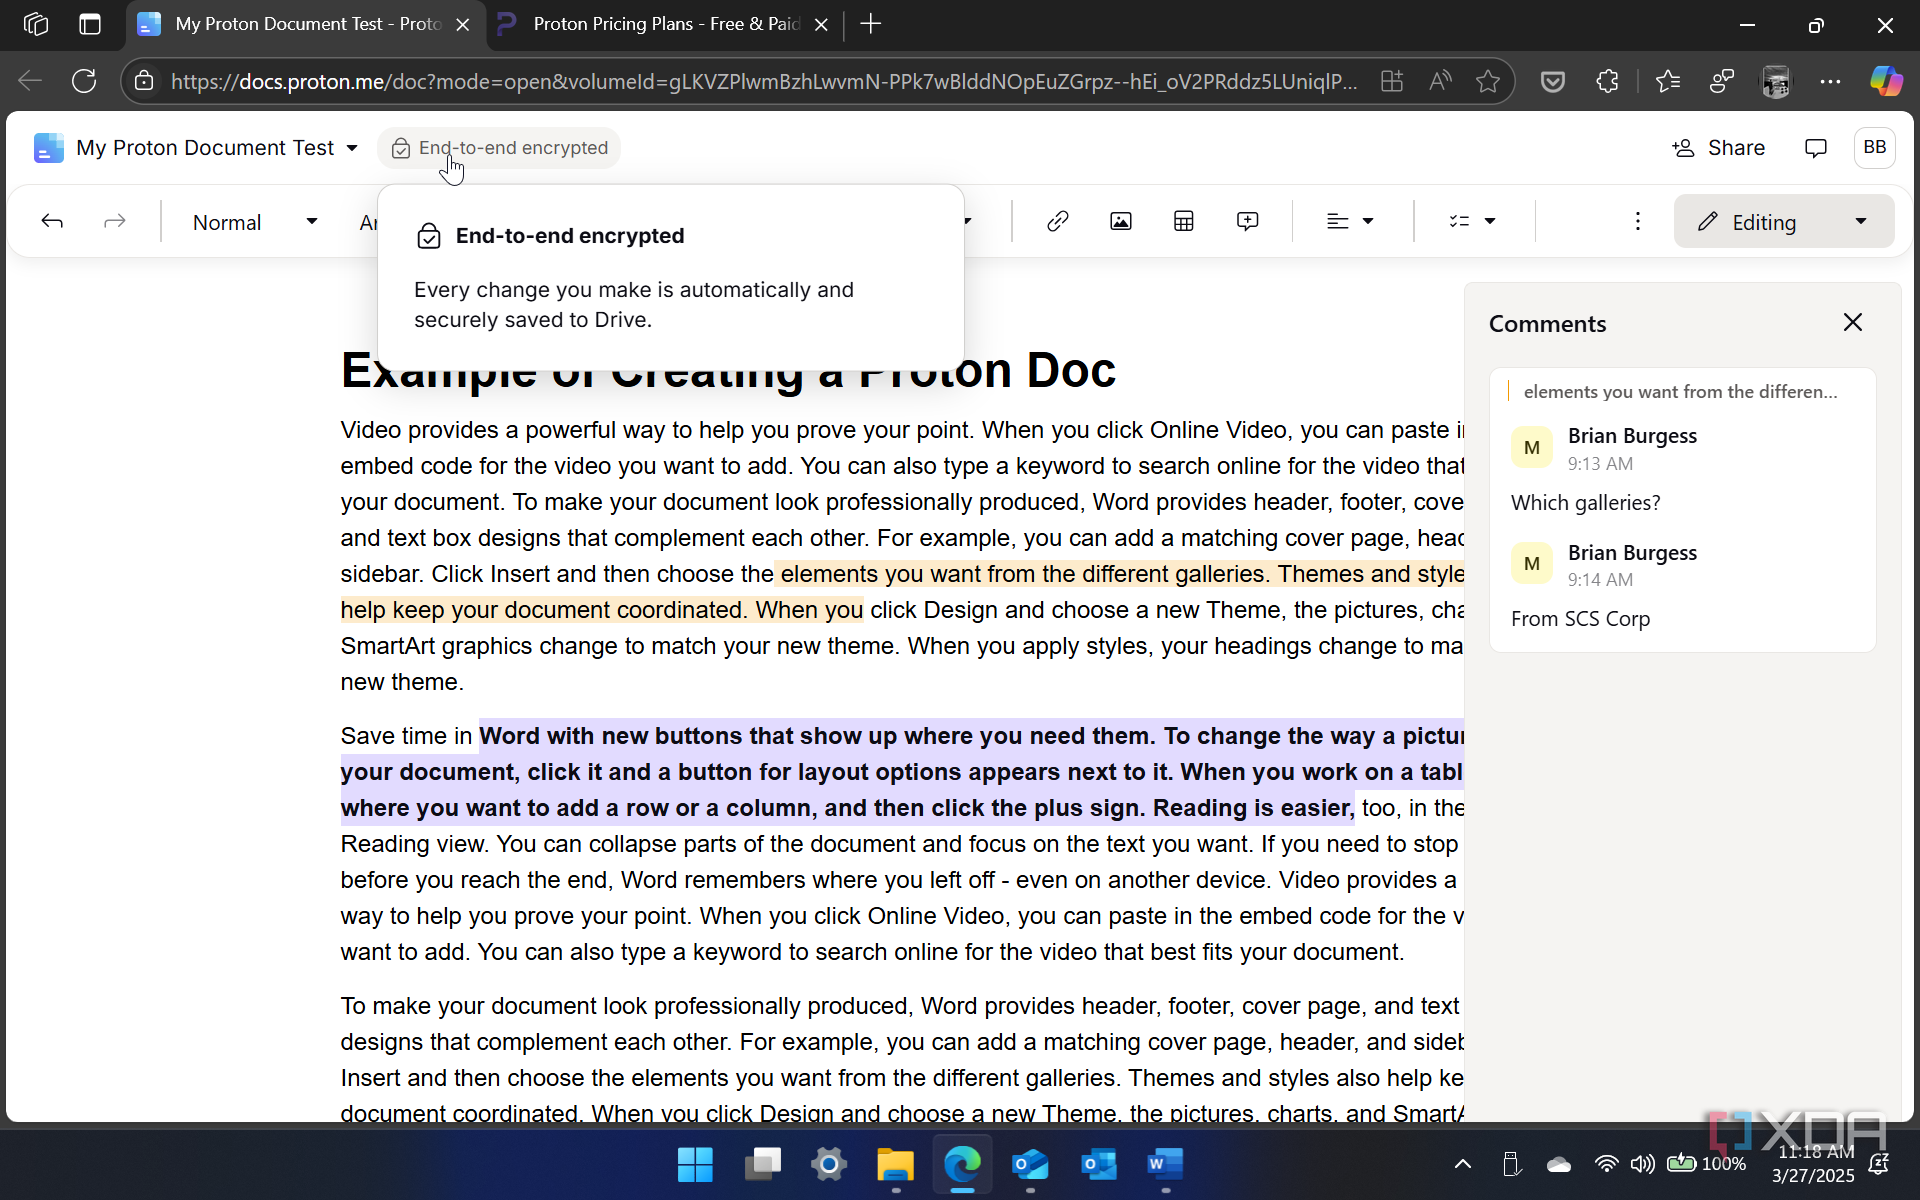Click the Proton Docs logo icon
This screenshot has width=1920, height=1200.
tap(48, 148)
